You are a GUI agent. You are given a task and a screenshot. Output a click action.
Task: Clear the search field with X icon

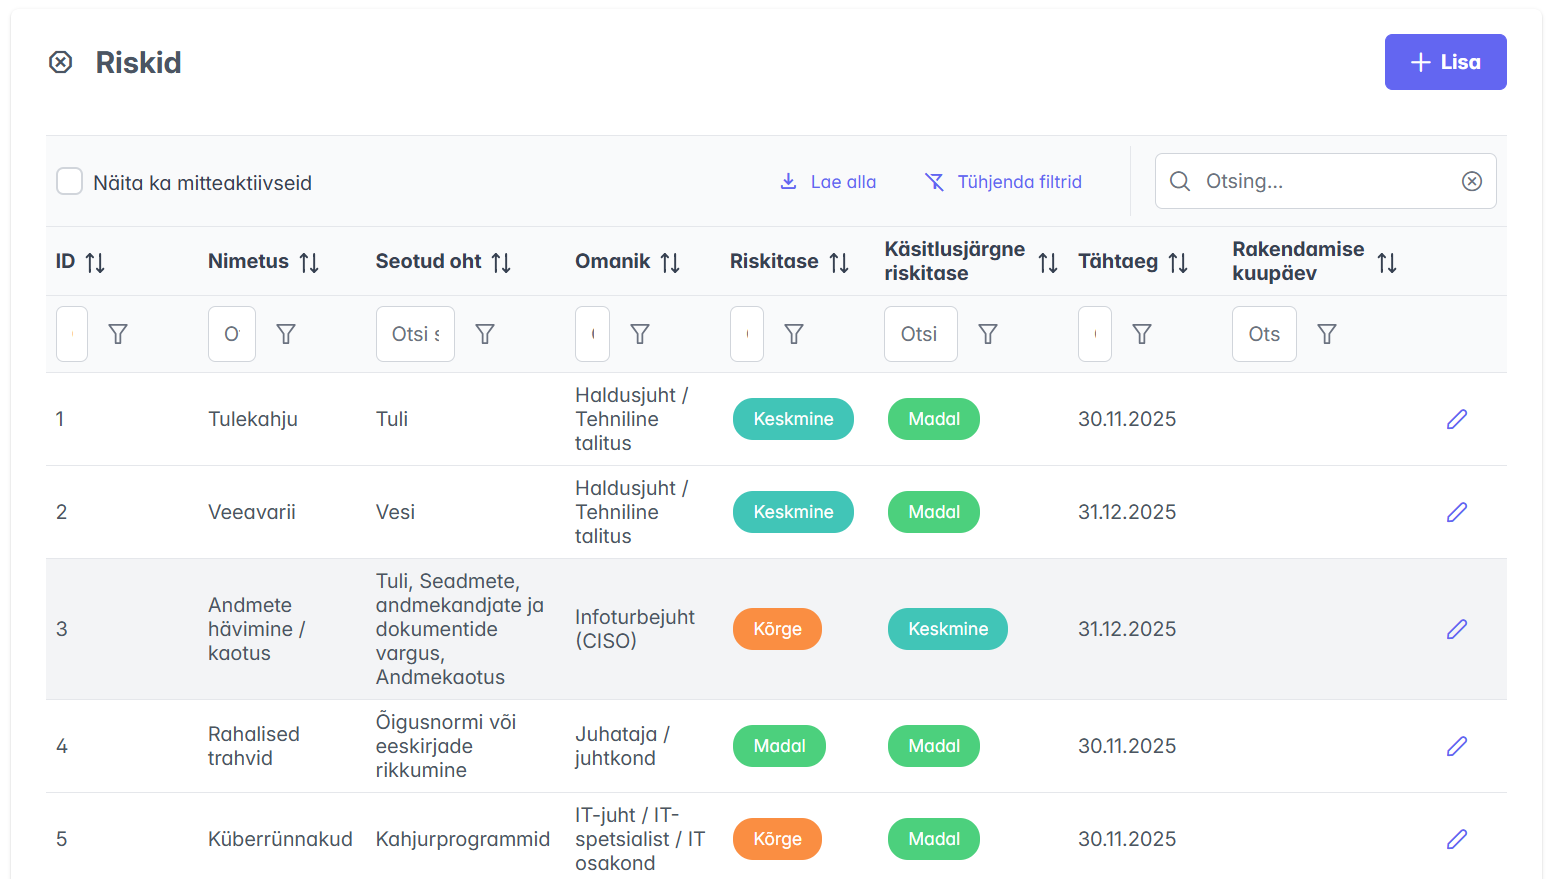pyautogui.click(x=1471, y=181)
